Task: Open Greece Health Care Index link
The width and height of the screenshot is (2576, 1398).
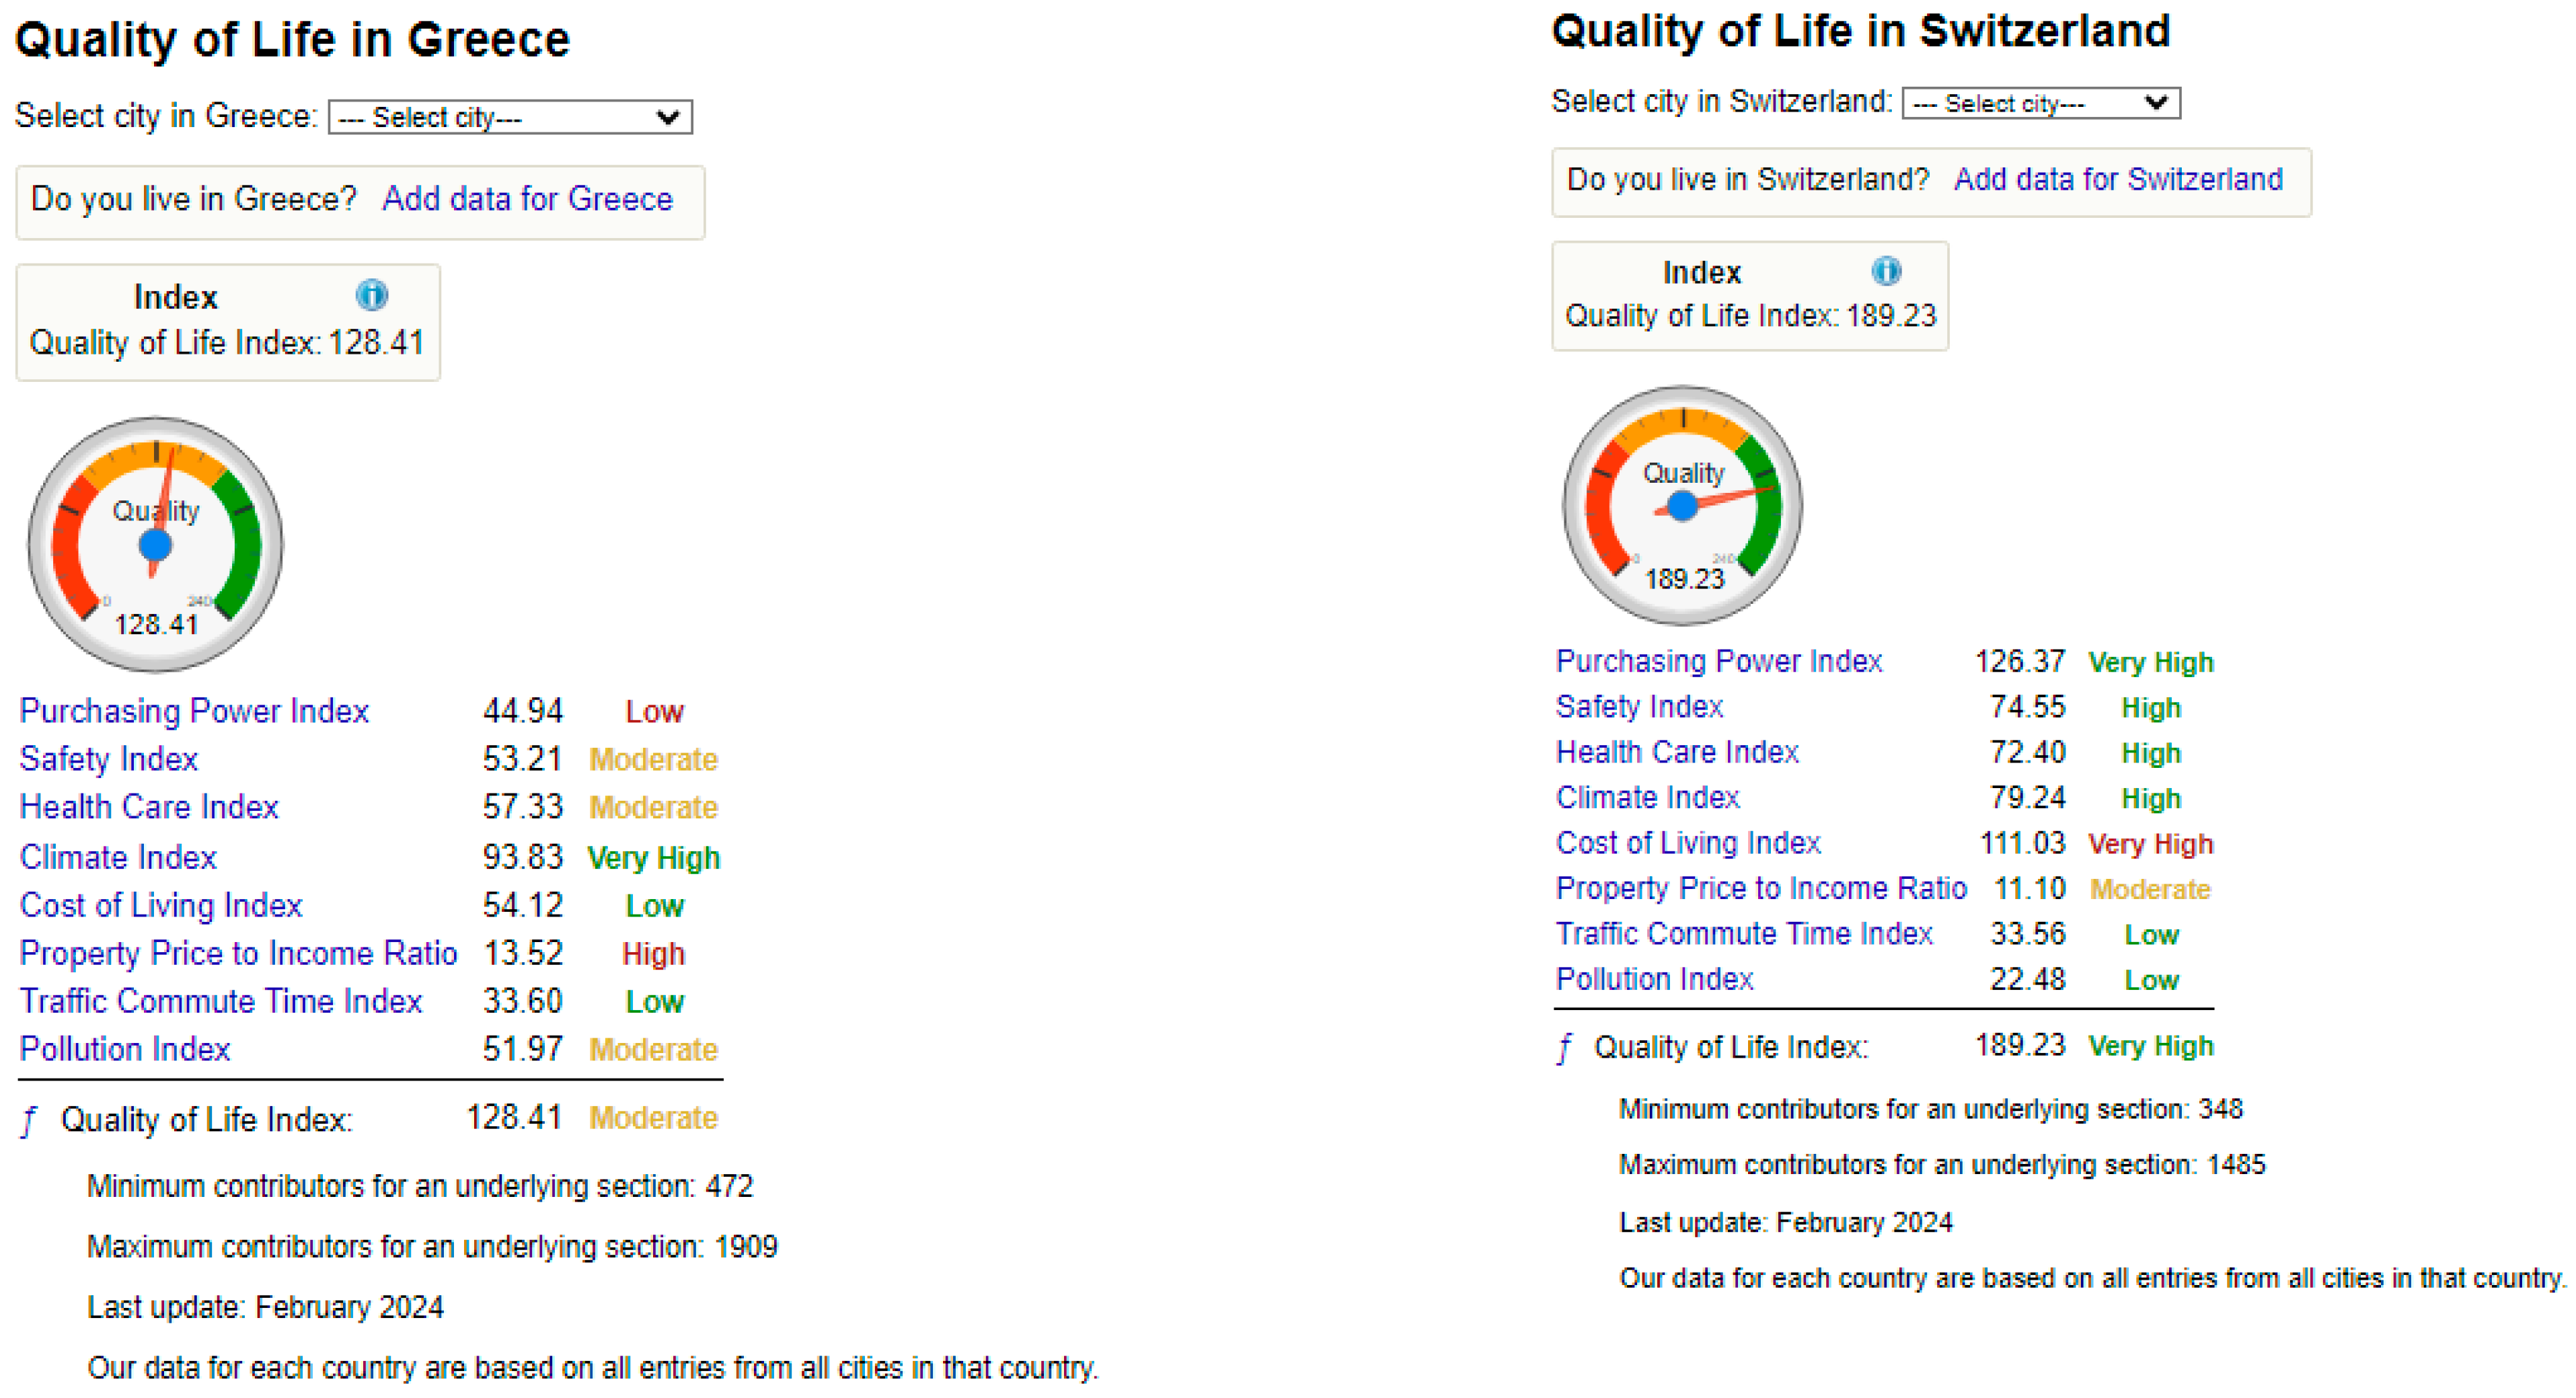Action: pyautogui.click(x=149, y=807)
